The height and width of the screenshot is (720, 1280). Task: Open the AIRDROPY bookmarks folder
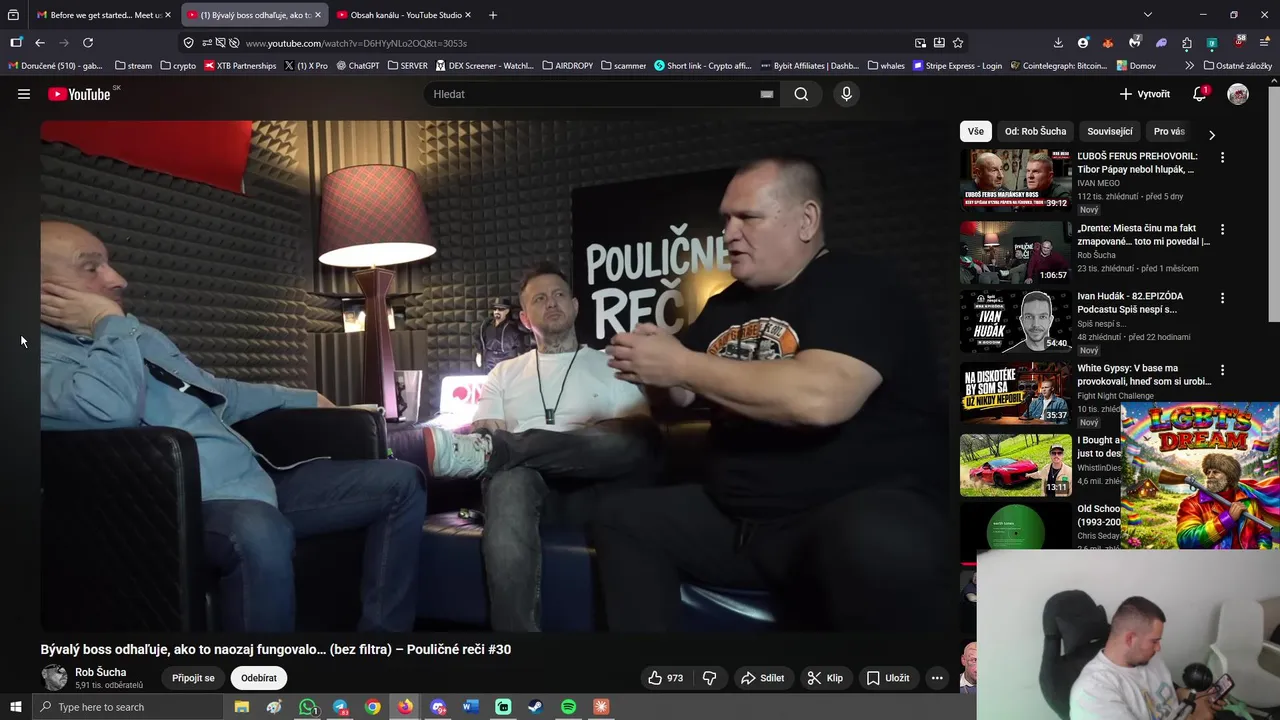568,66
